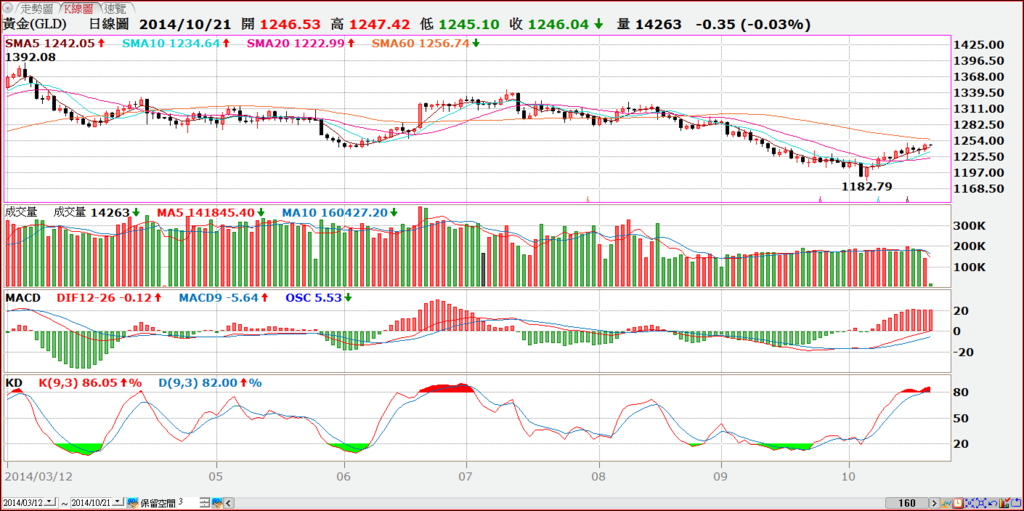Click the 保留空間 value field

(x=188, y=502)
